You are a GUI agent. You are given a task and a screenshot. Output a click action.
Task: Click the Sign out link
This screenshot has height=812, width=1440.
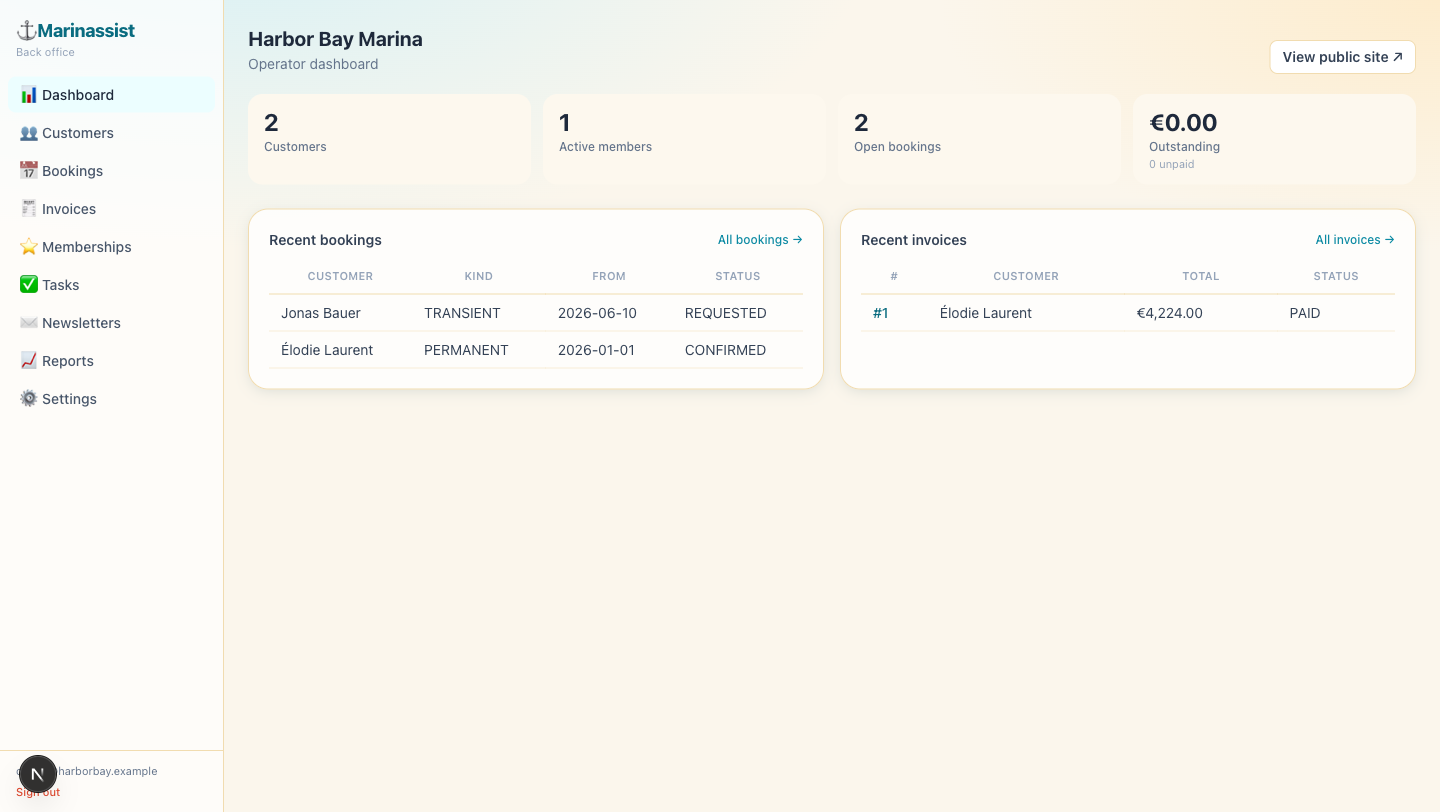tap(38, 792)
